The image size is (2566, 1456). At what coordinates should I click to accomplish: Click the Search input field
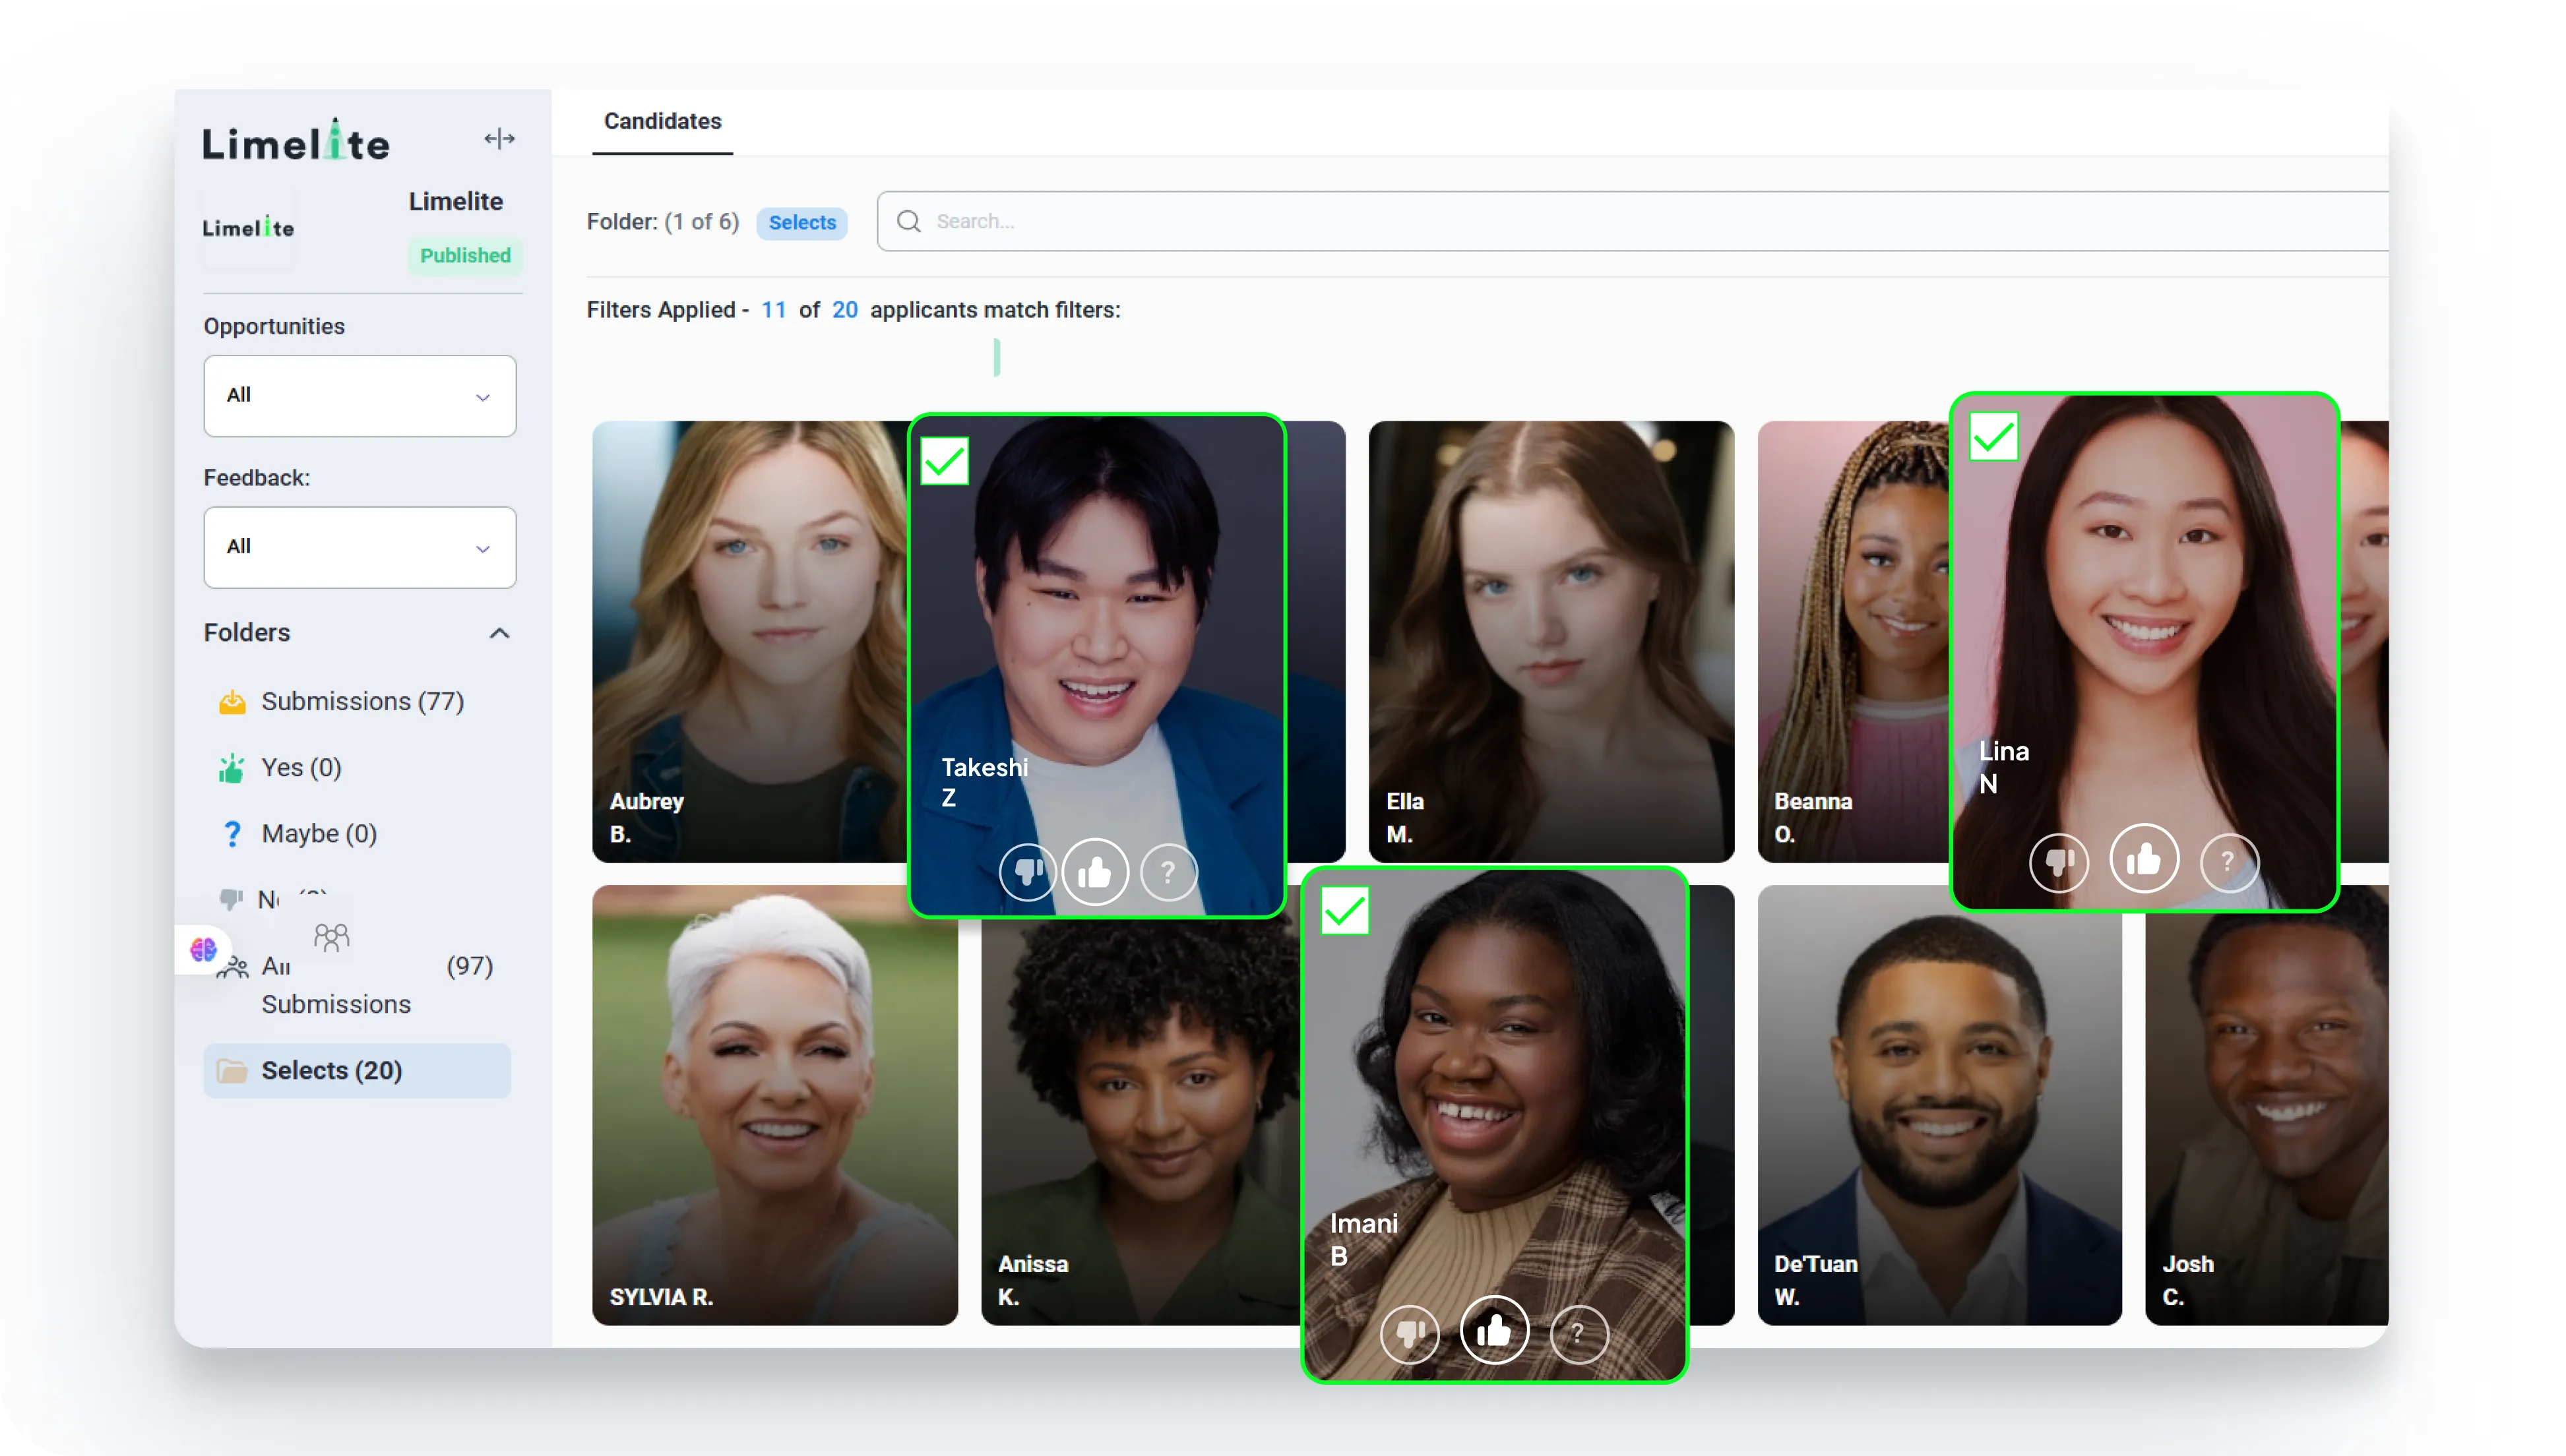point(1632,221)
